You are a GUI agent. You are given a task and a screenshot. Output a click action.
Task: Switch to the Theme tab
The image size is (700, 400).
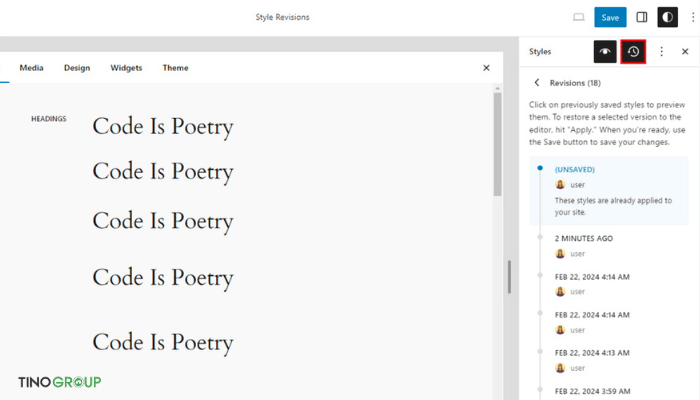[175, 68]
